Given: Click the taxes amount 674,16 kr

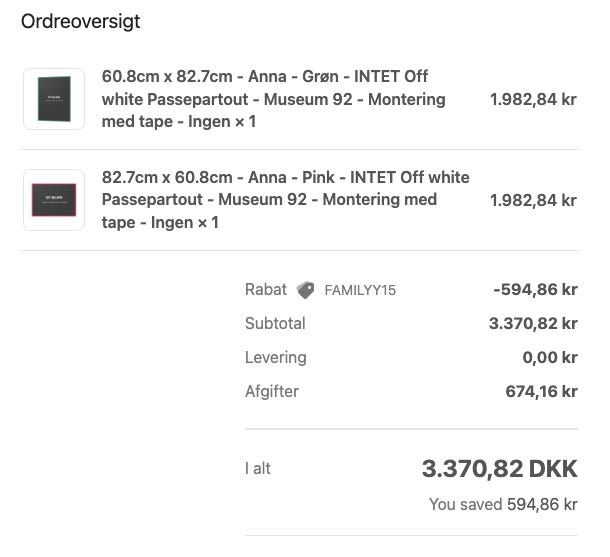Looking at the screenshot, I should pyautogui.click(x=541, y=391).
